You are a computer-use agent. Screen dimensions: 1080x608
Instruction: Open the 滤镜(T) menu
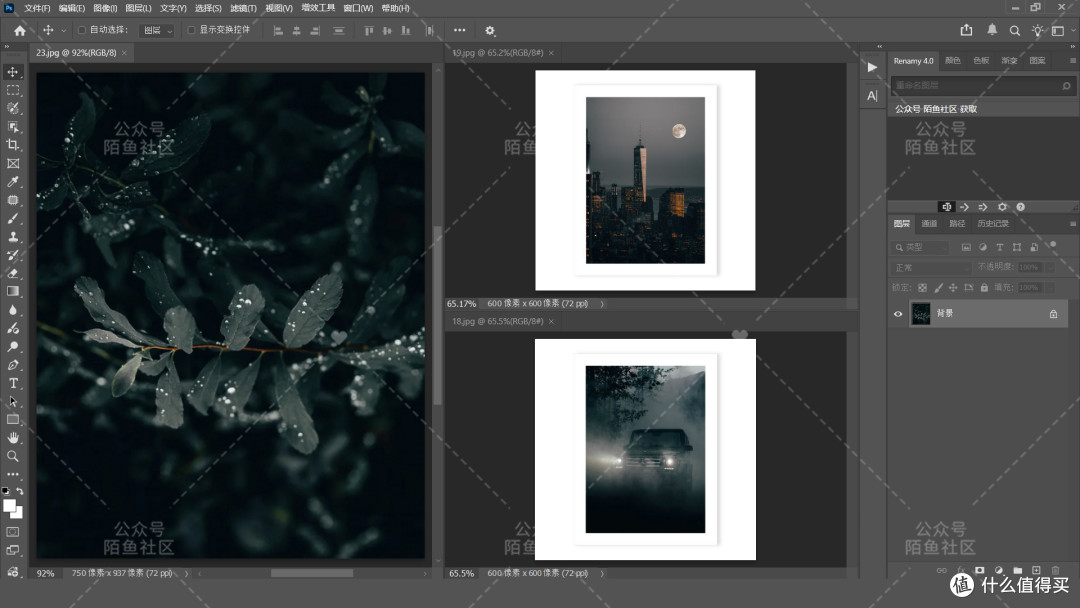tap(243, 8)
